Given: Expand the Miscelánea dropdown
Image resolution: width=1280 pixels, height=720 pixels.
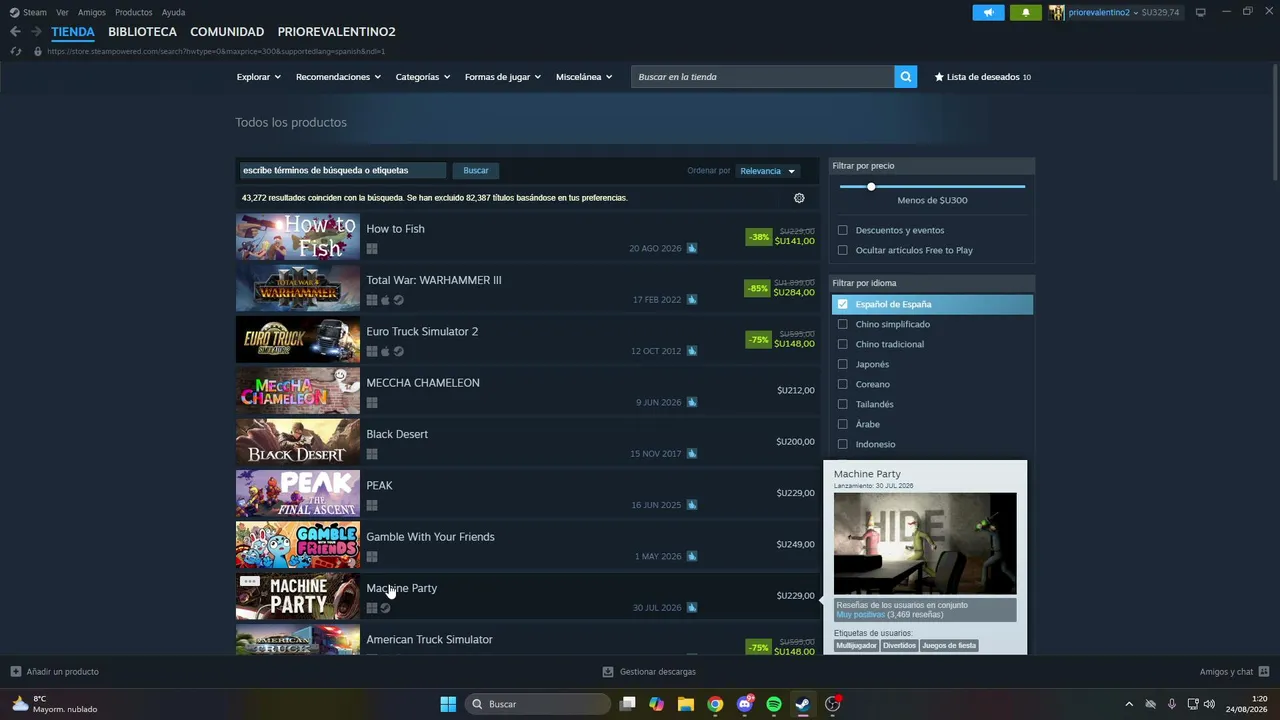Looking at the screenshot, I should tap(584, 77).
